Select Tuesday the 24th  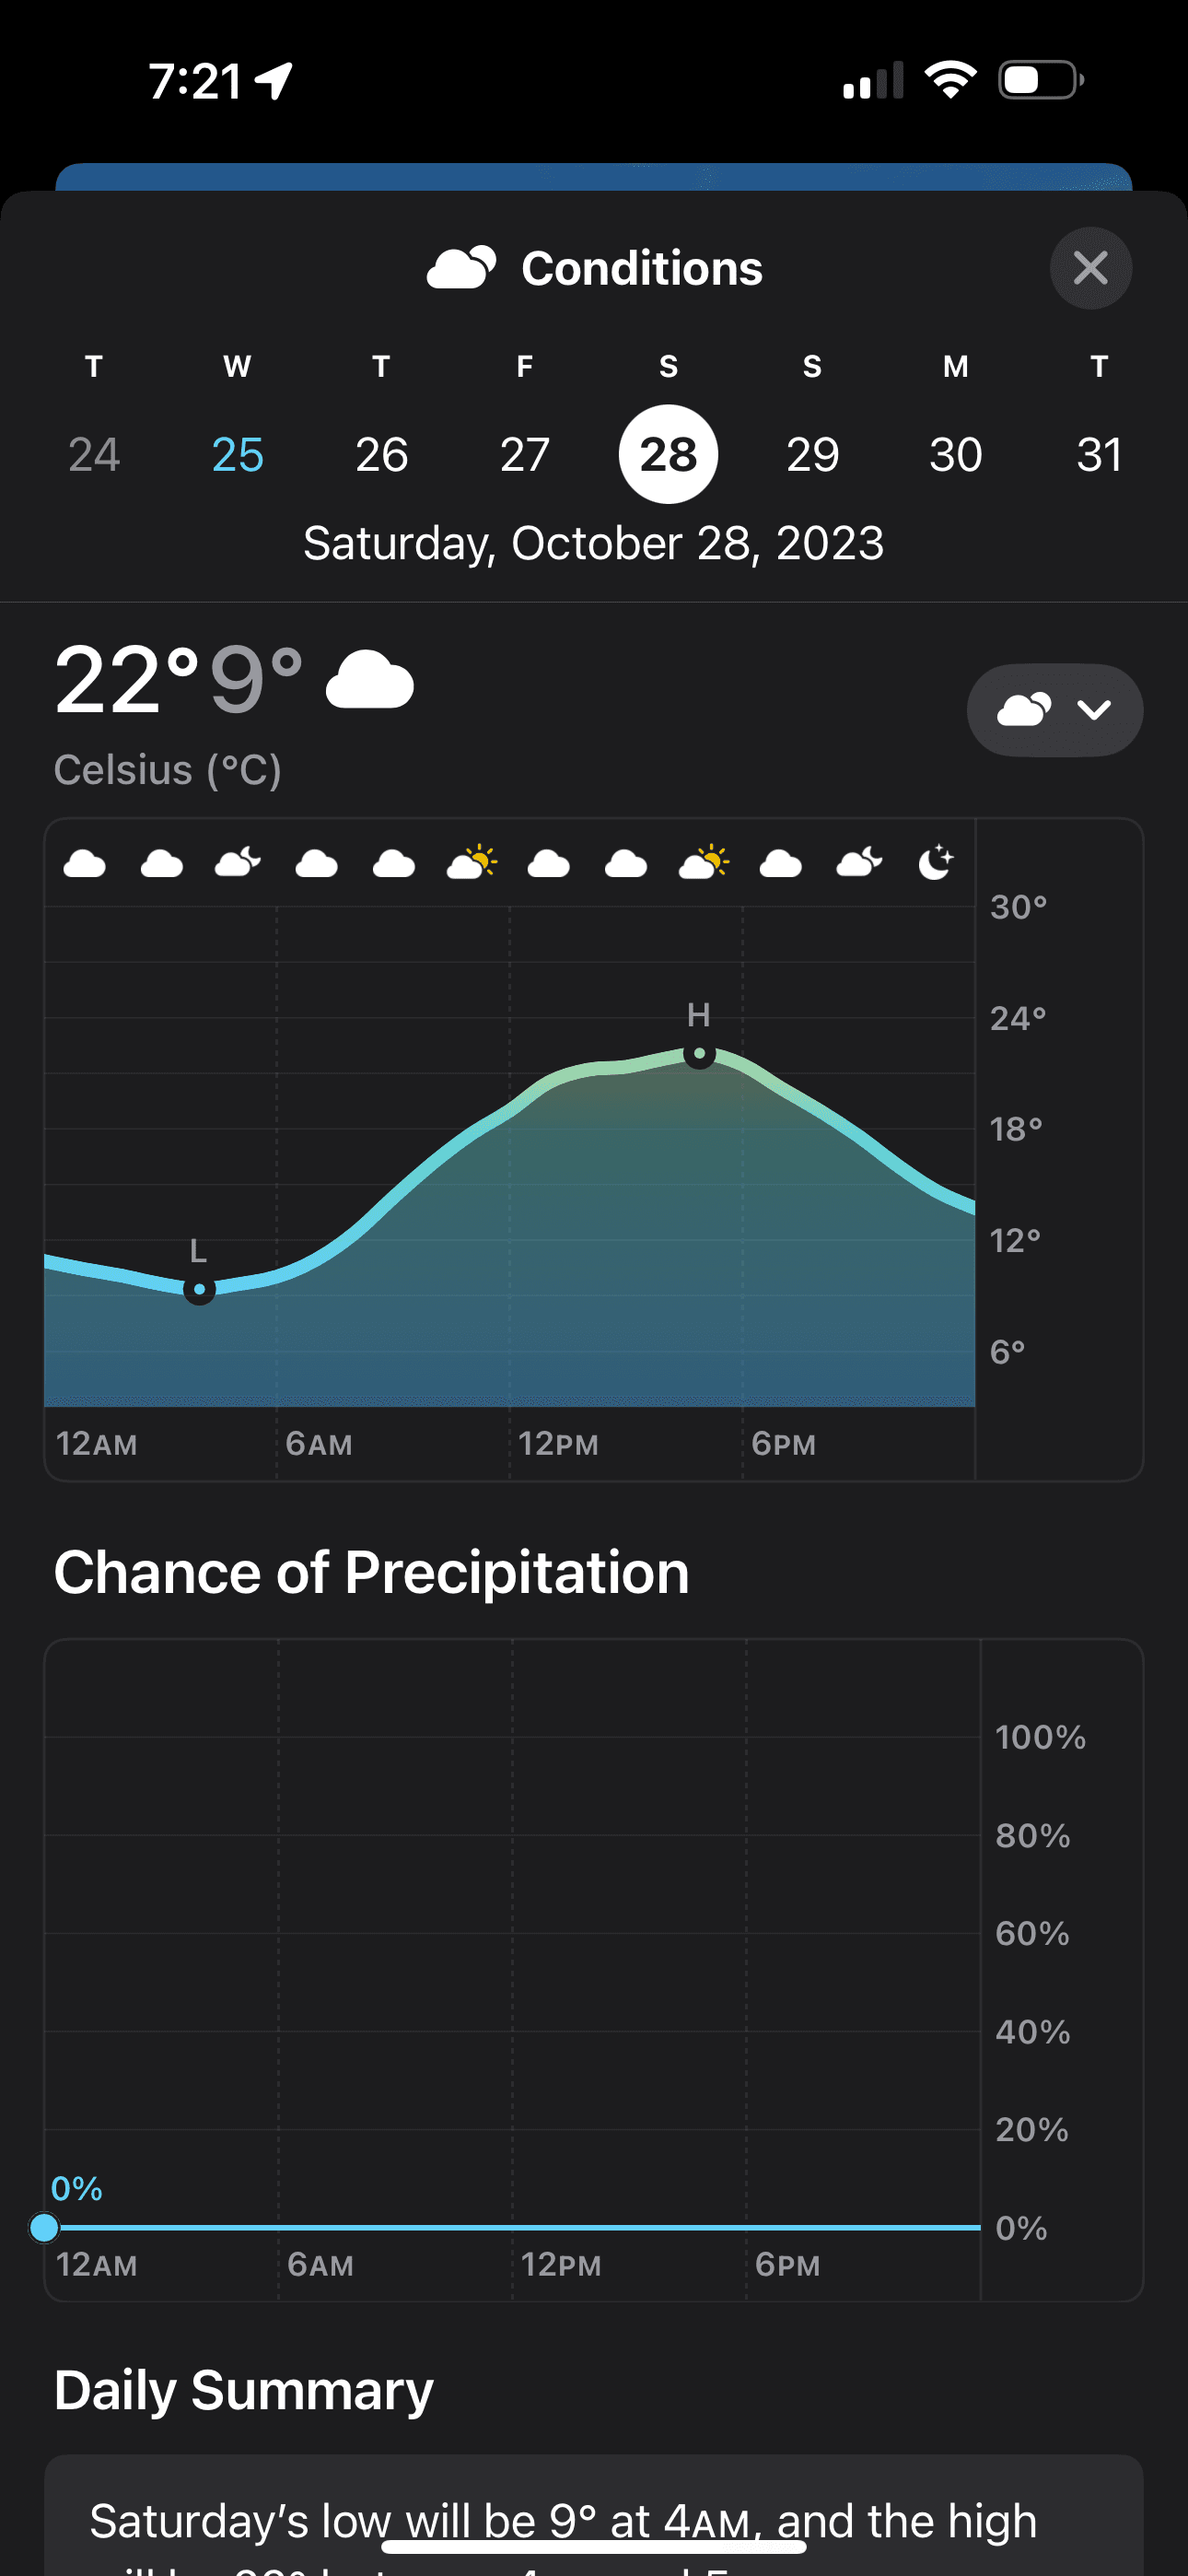(94, 454)
